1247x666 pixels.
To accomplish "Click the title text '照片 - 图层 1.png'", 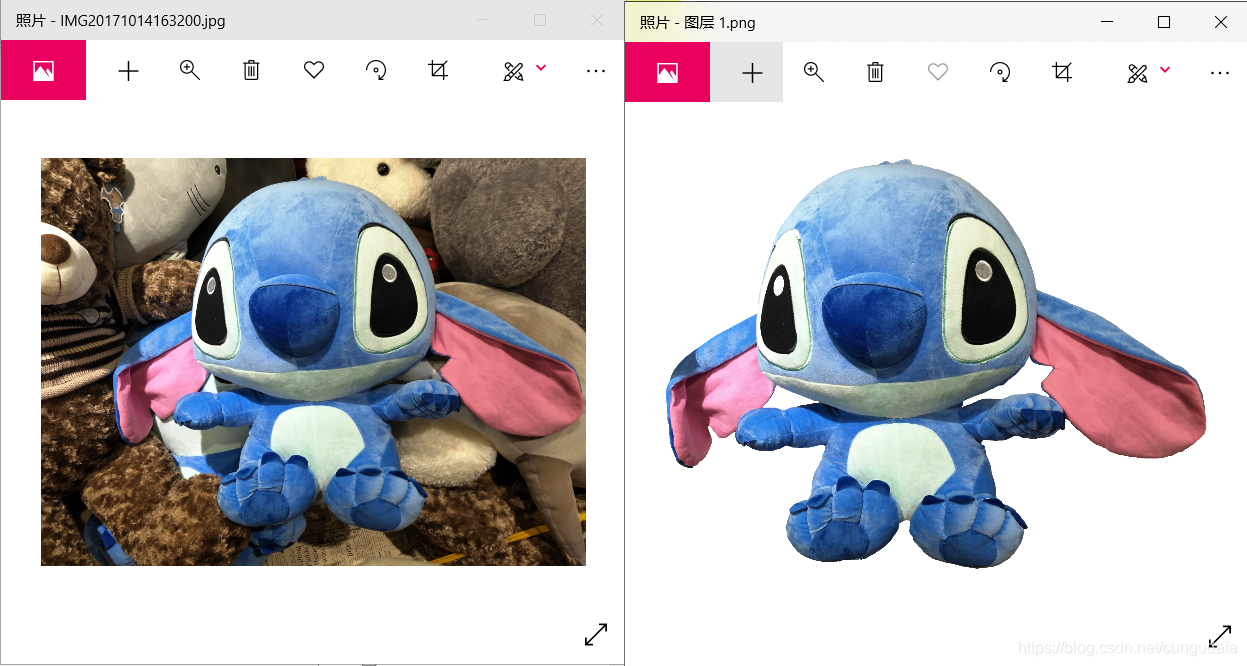I will 697,22.
